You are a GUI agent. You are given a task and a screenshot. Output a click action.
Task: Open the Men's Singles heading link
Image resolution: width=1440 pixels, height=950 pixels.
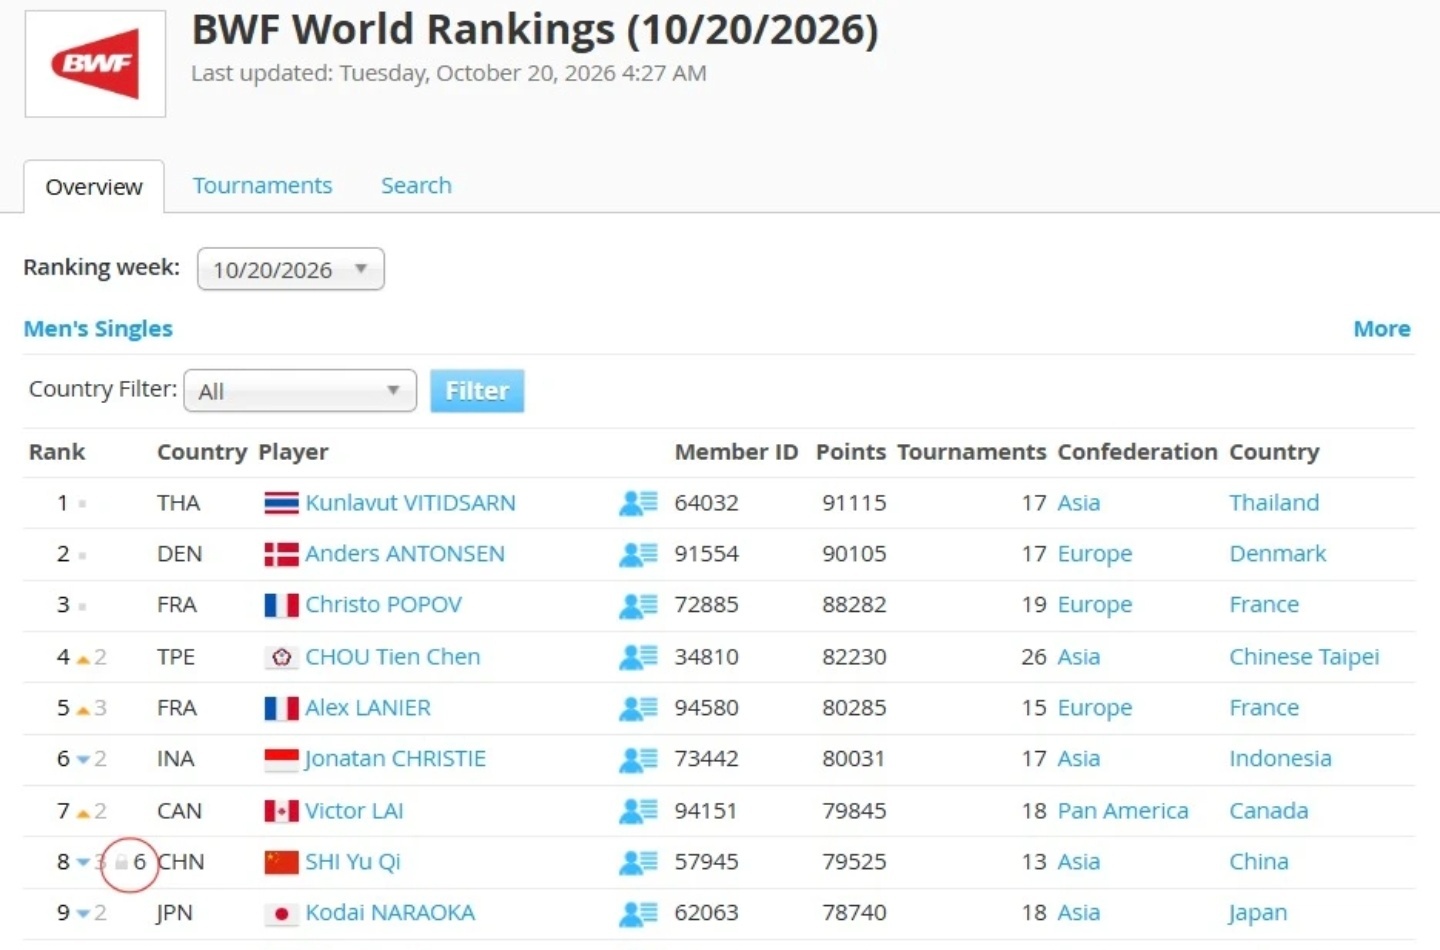click(98, 329)
